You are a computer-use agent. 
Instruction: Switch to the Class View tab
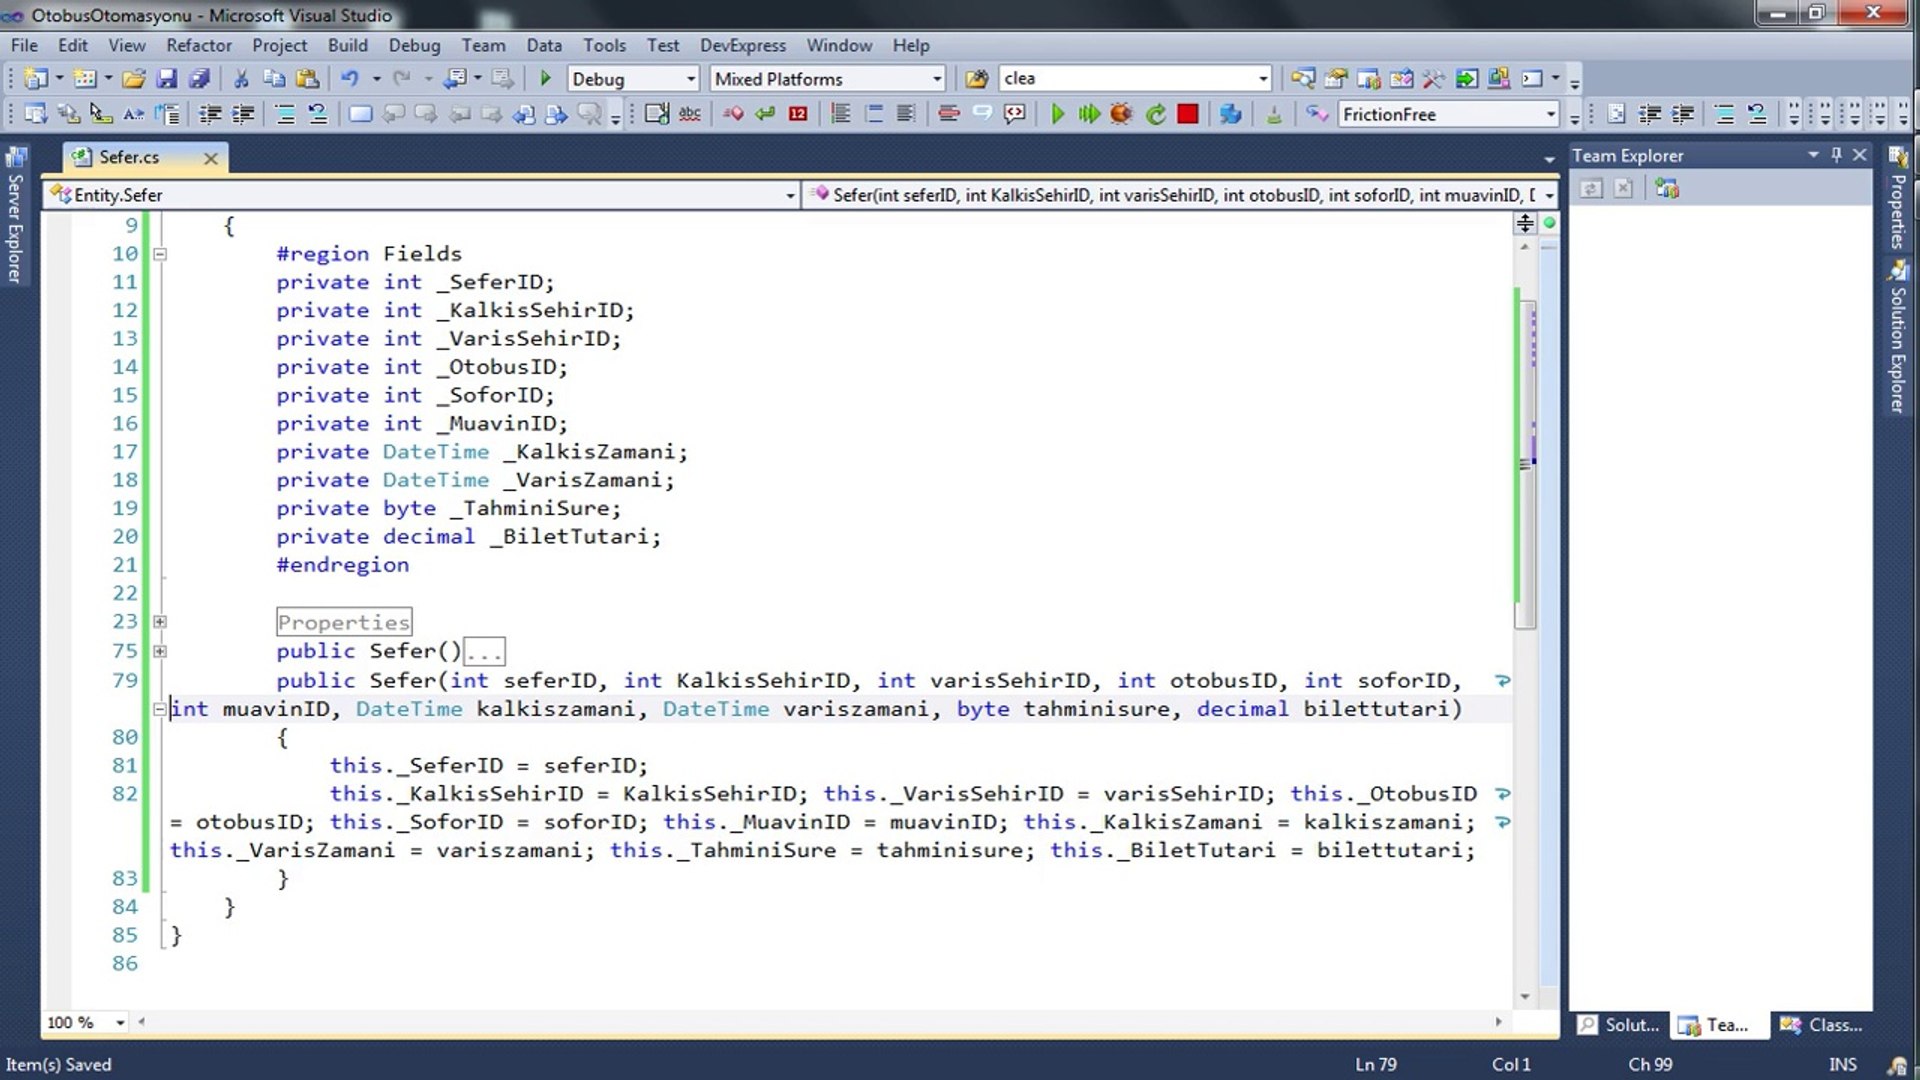(x=1824, y=1025)
